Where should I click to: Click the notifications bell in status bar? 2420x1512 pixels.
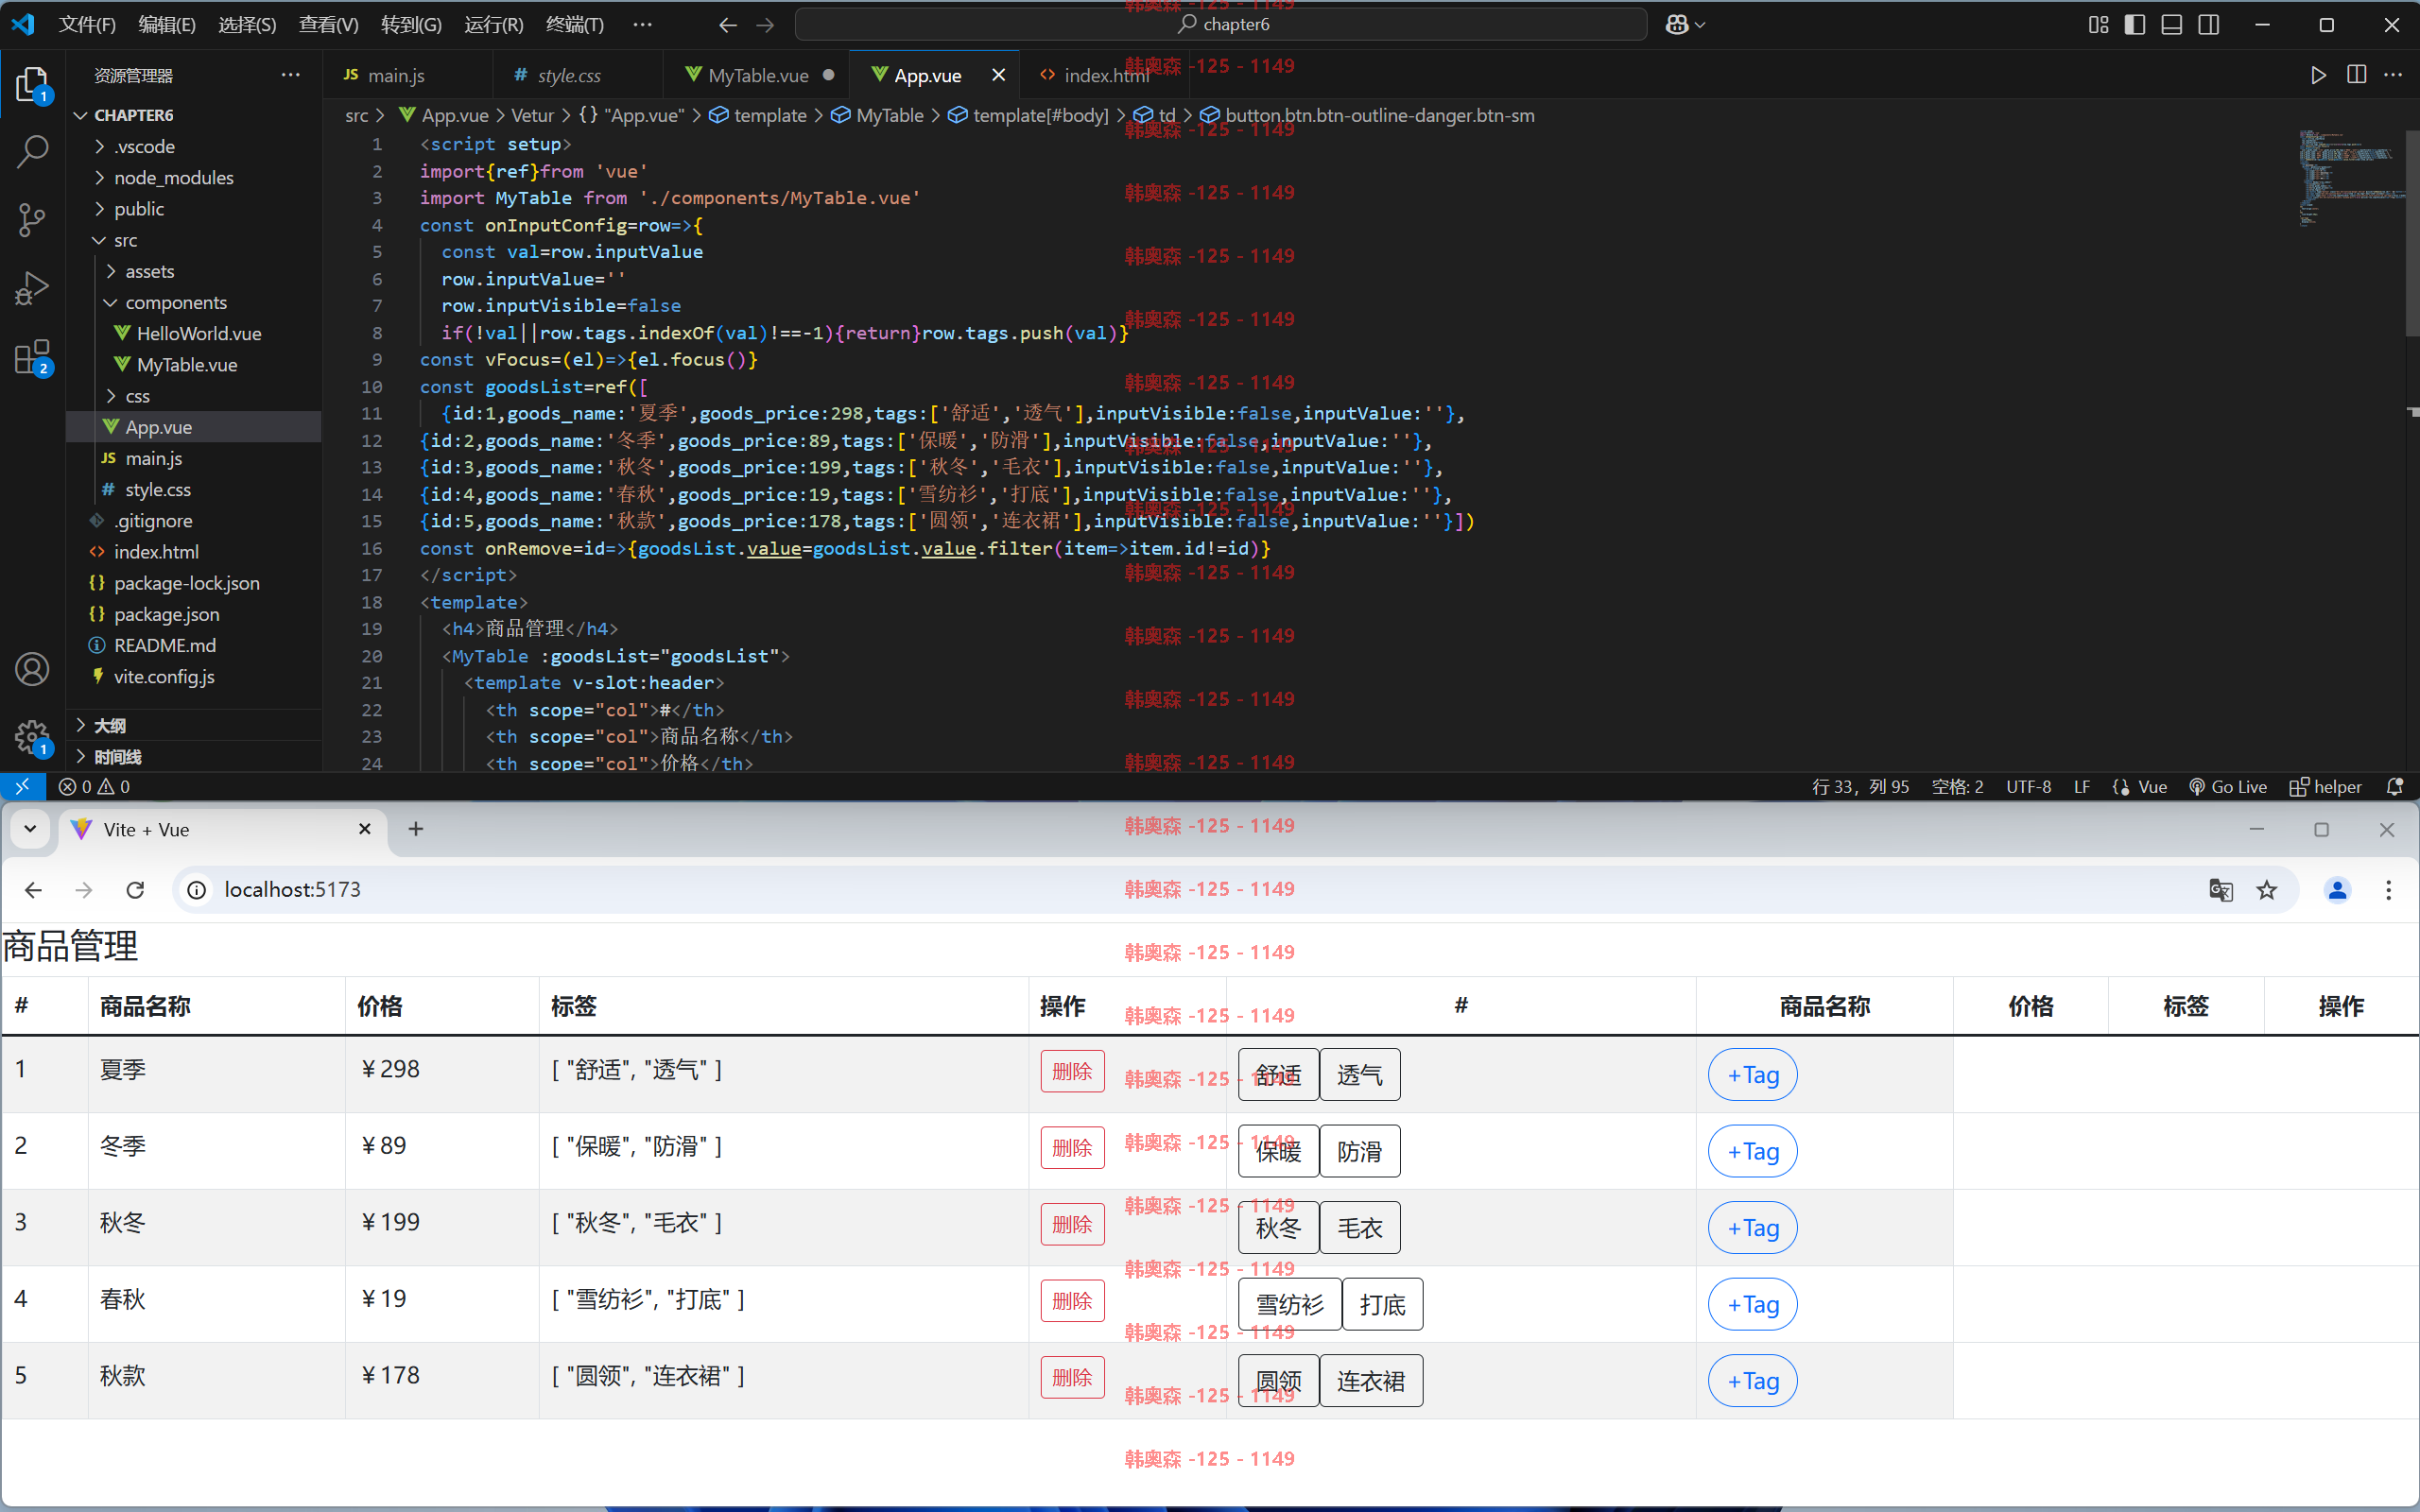point(2395,787)
